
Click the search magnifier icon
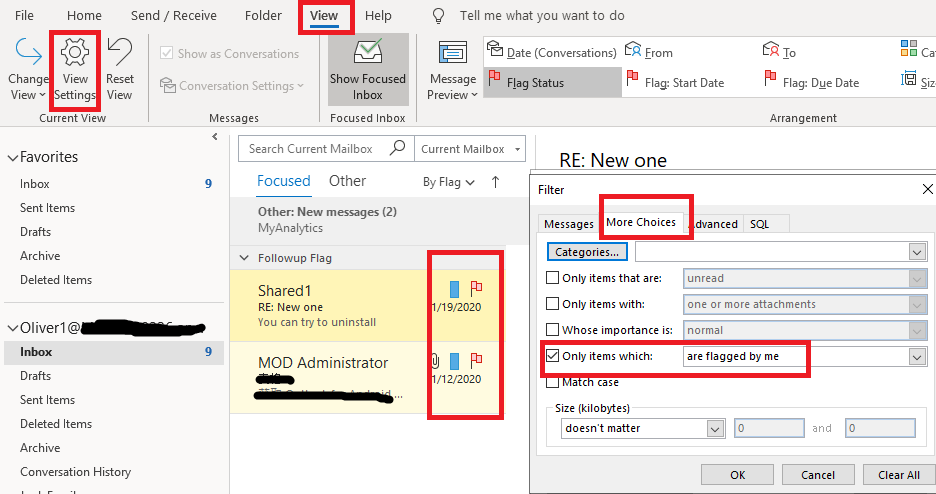(x=397, y=147)
